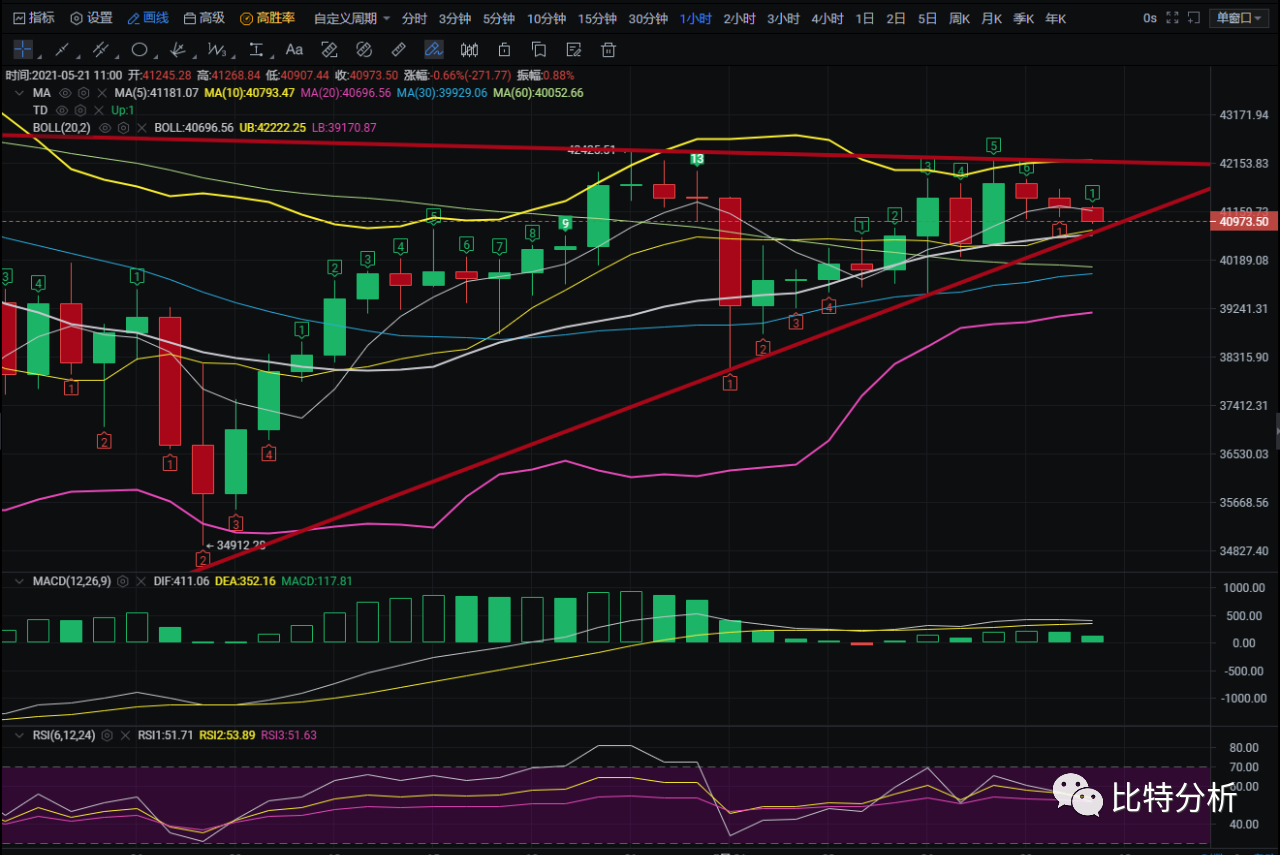Click the trash icon to delete drawings
The width and height of the screenshot is (1280, 855).
[608, 49]
